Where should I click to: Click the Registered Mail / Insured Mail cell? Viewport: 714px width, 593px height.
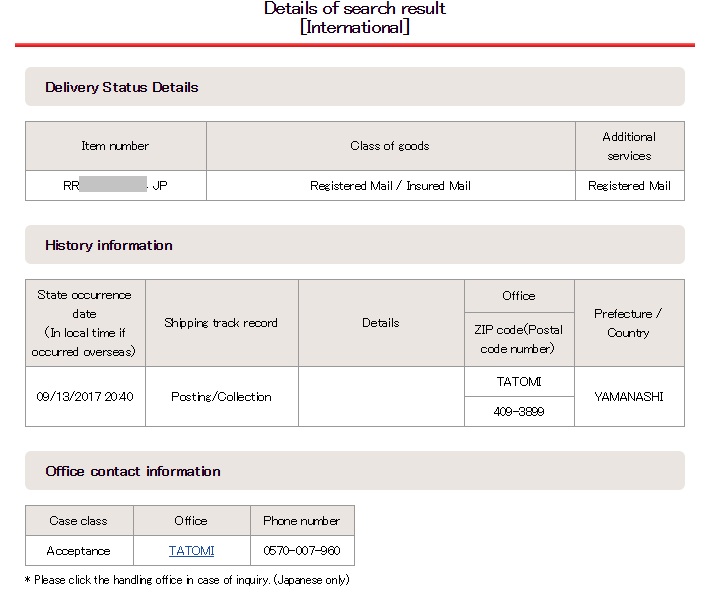391,185
